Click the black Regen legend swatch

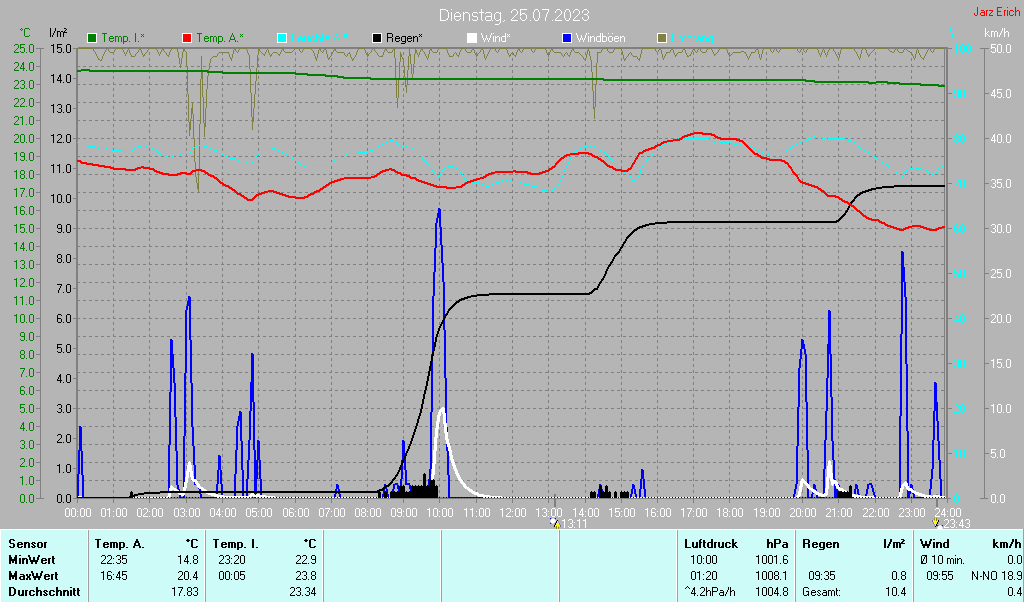coord(377,39)
